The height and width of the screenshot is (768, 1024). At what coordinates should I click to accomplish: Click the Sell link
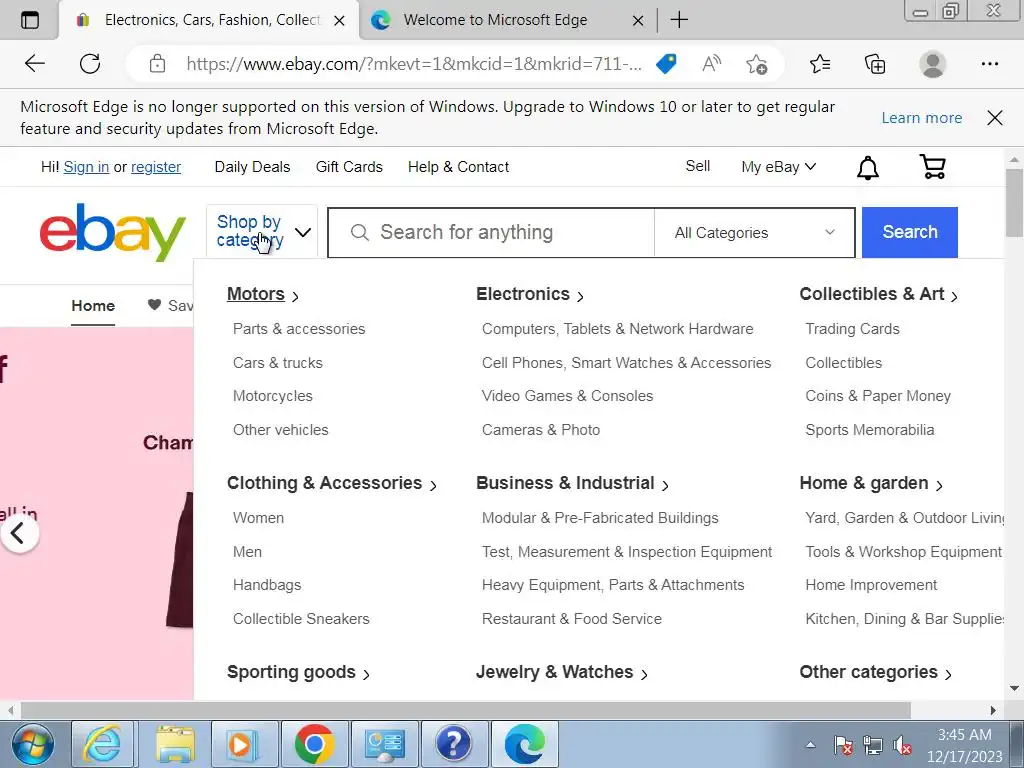(697, 167)
